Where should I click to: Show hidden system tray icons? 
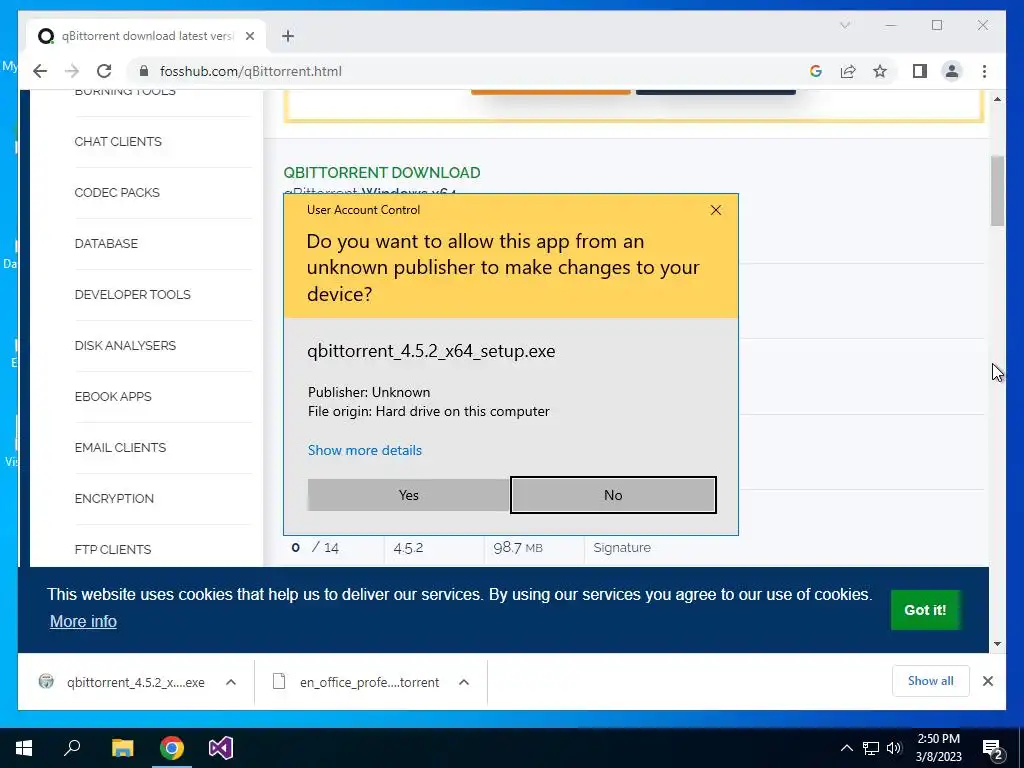pyautogui.click(x=846, y=748)
